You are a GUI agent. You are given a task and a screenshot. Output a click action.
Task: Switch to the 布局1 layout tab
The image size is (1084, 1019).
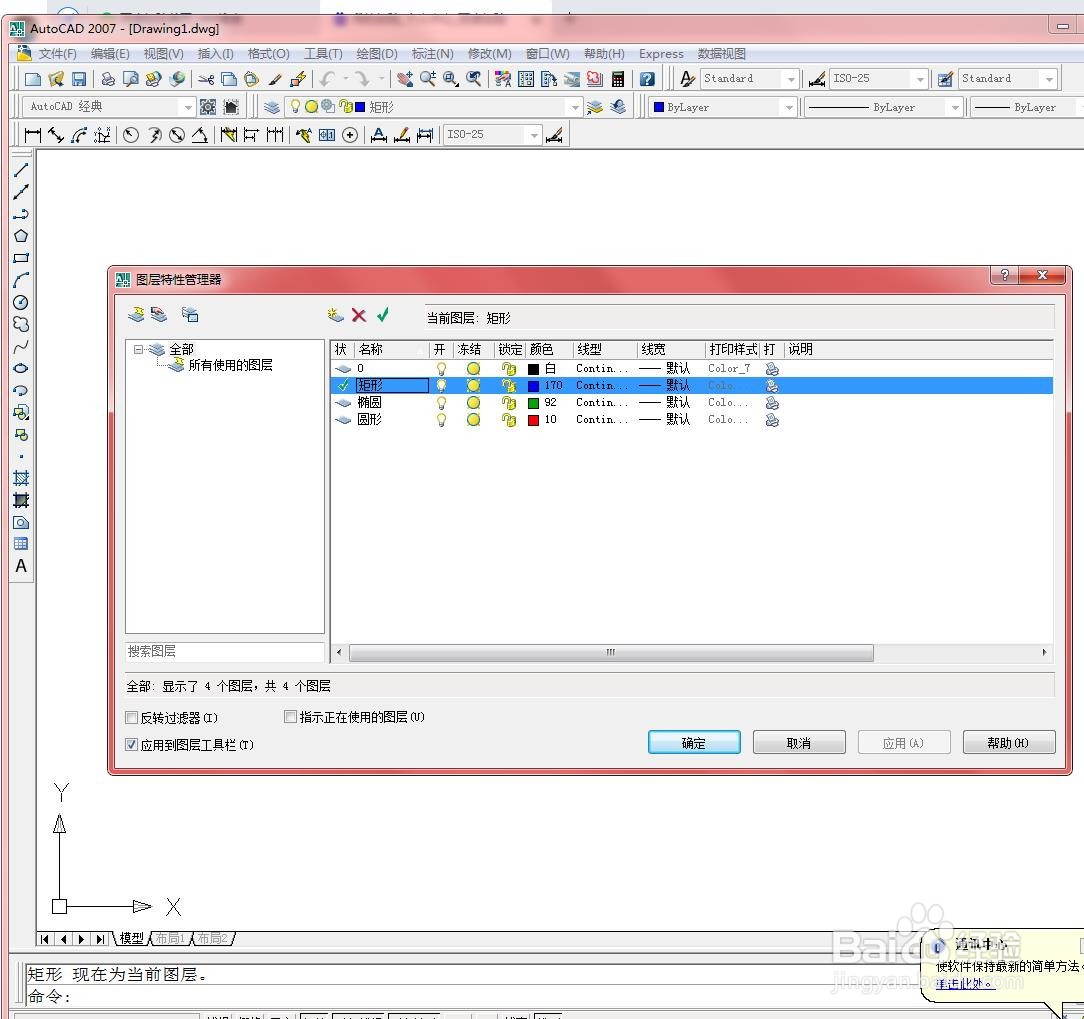pos(170,938)
